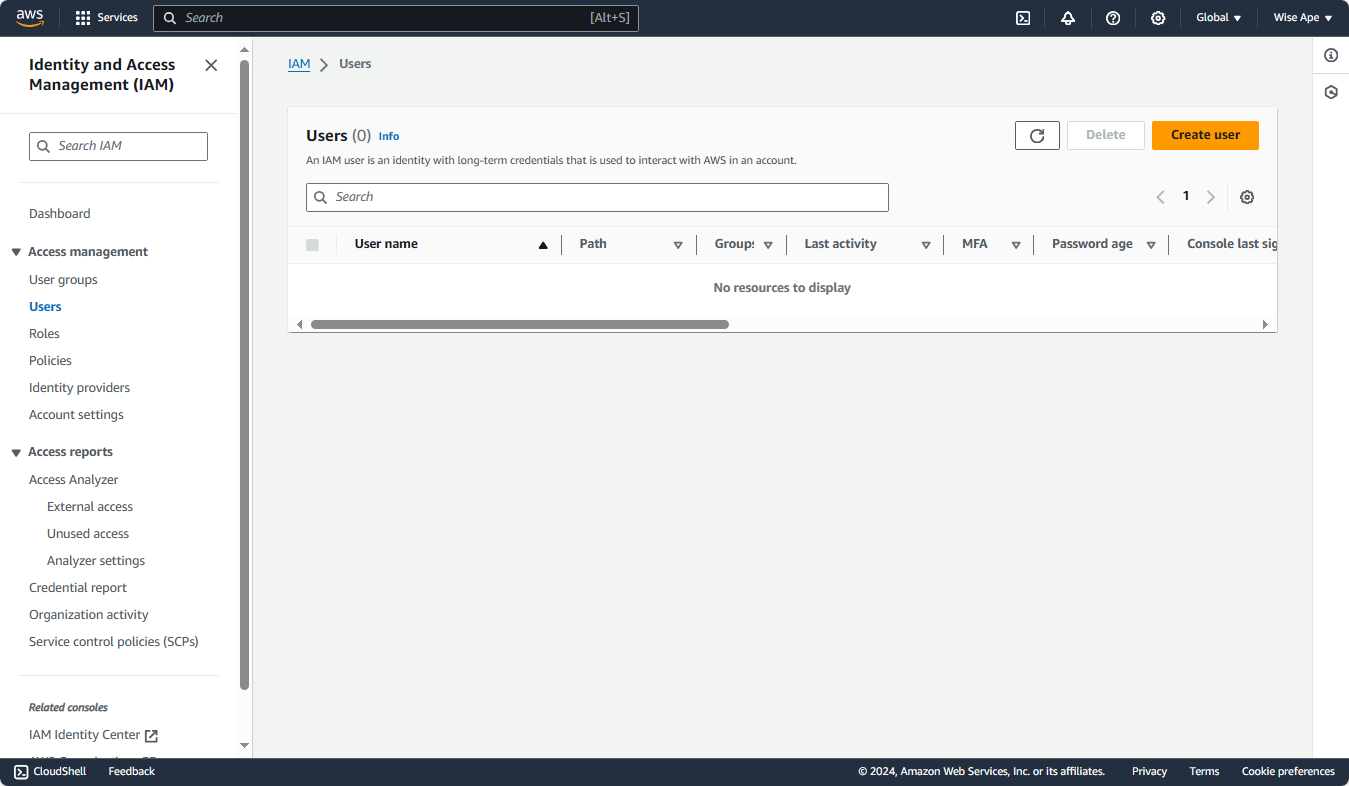Open Access Analyzer in sidebar

point(74,480)
